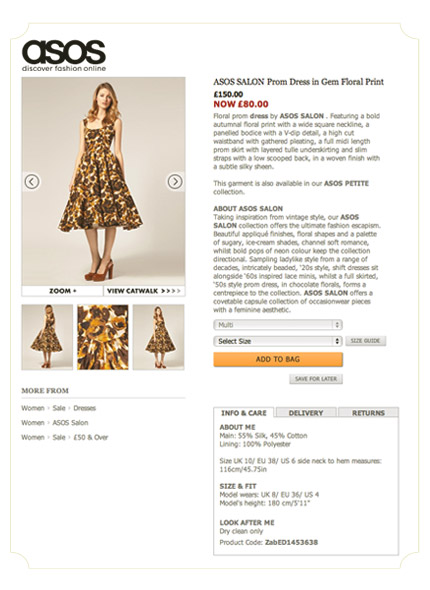Switch to the DELIVERY tab
The width and height of the screenshot is (430, 590).
click(306, 413)
